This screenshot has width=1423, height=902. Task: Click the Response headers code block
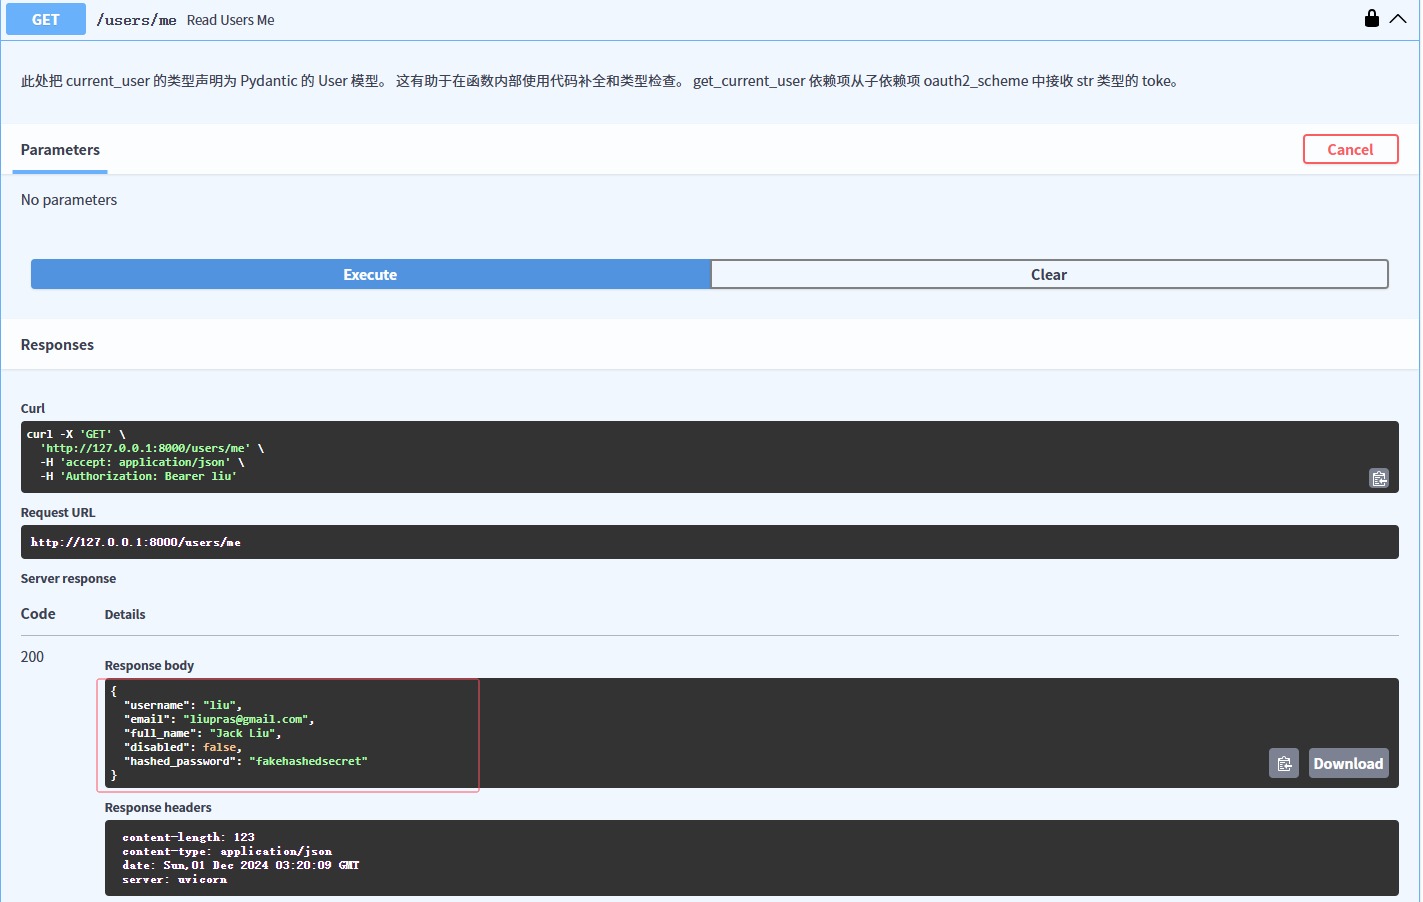pos(750,857)
